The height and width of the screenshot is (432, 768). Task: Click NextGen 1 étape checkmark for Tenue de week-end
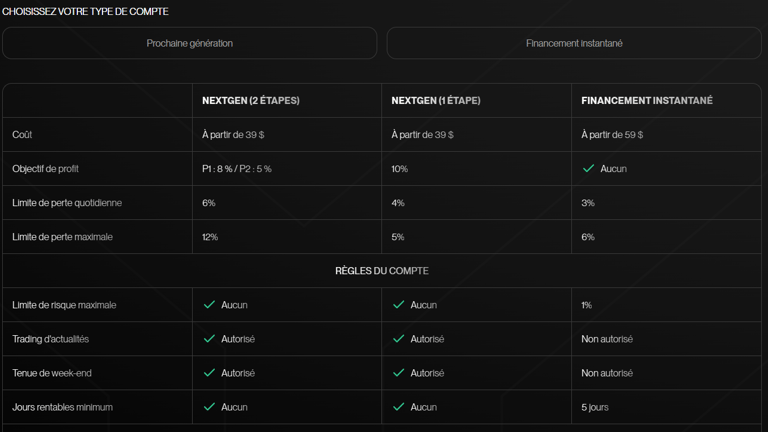coord(398,372)
